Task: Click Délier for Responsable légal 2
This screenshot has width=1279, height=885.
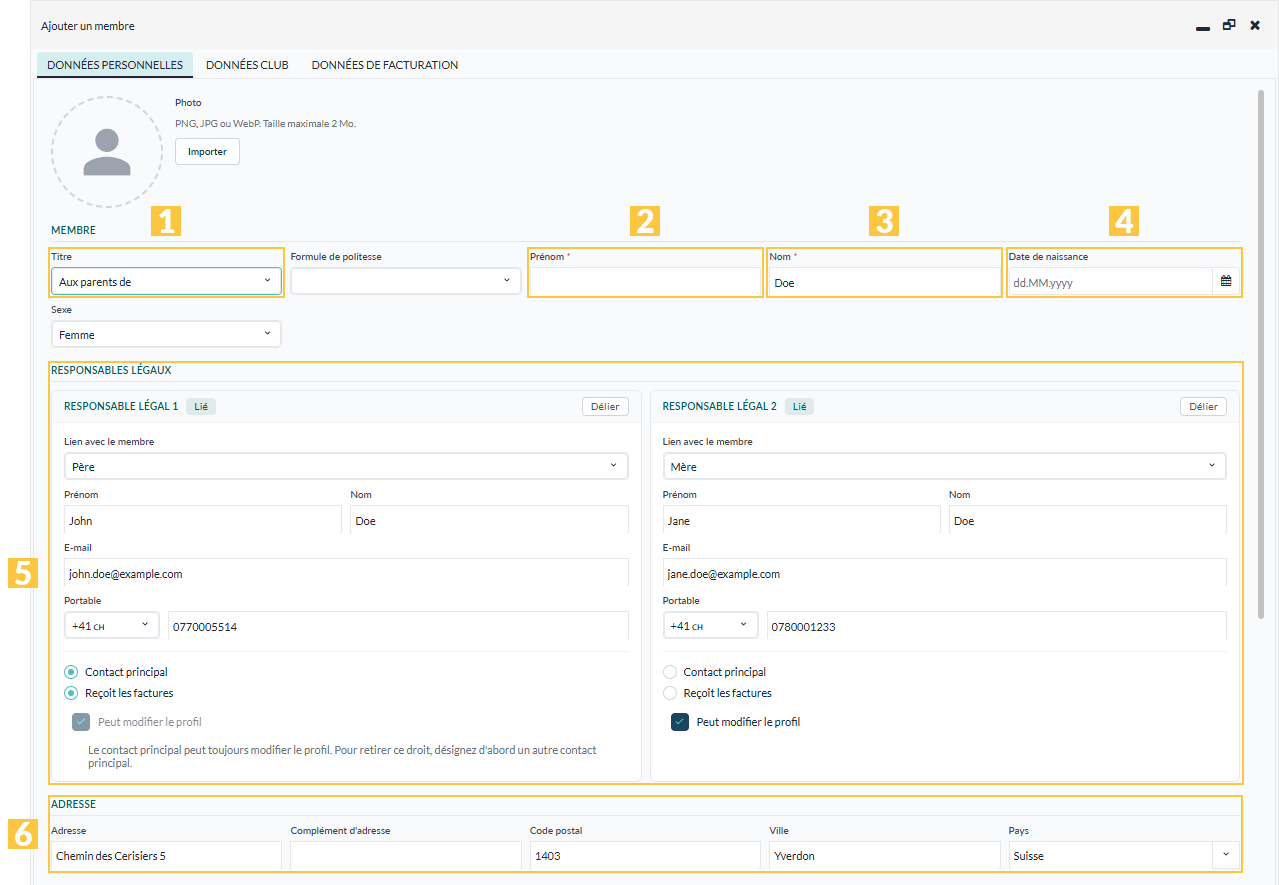Action: [1203, 406]
